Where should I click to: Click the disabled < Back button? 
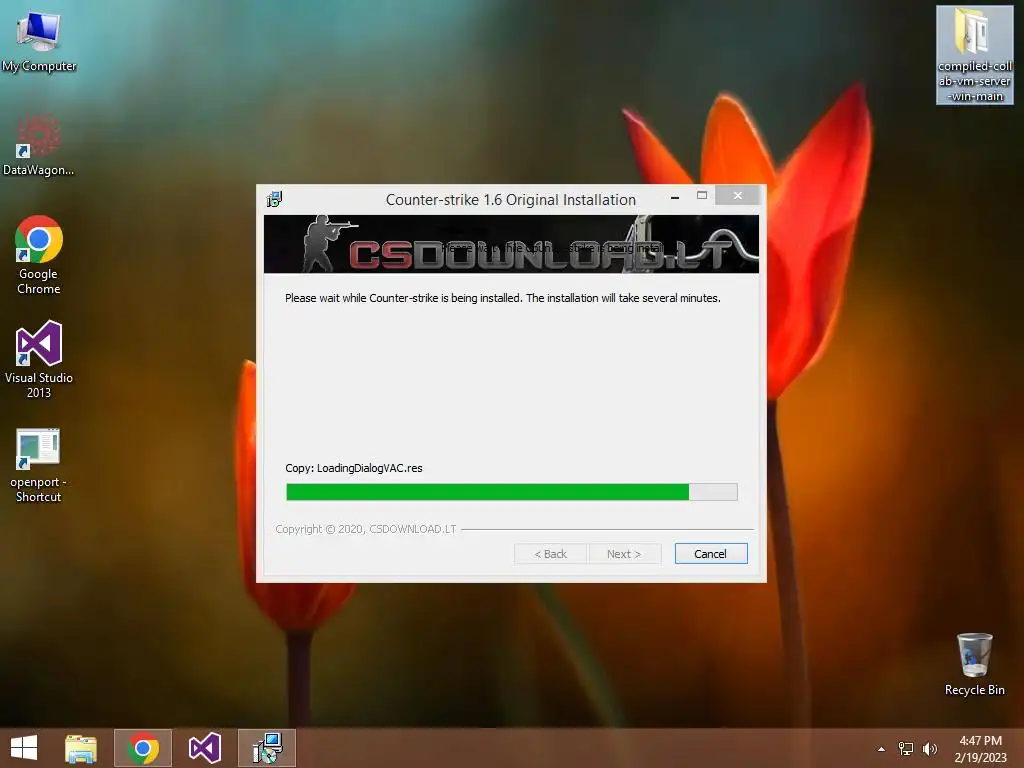coord(551,554)
